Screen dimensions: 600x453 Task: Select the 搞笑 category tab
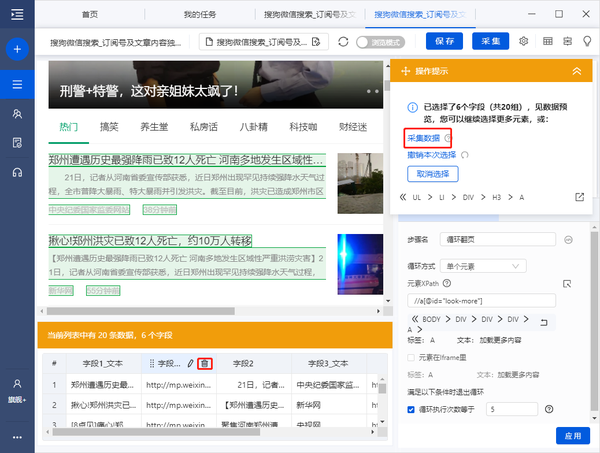(109, 127)
